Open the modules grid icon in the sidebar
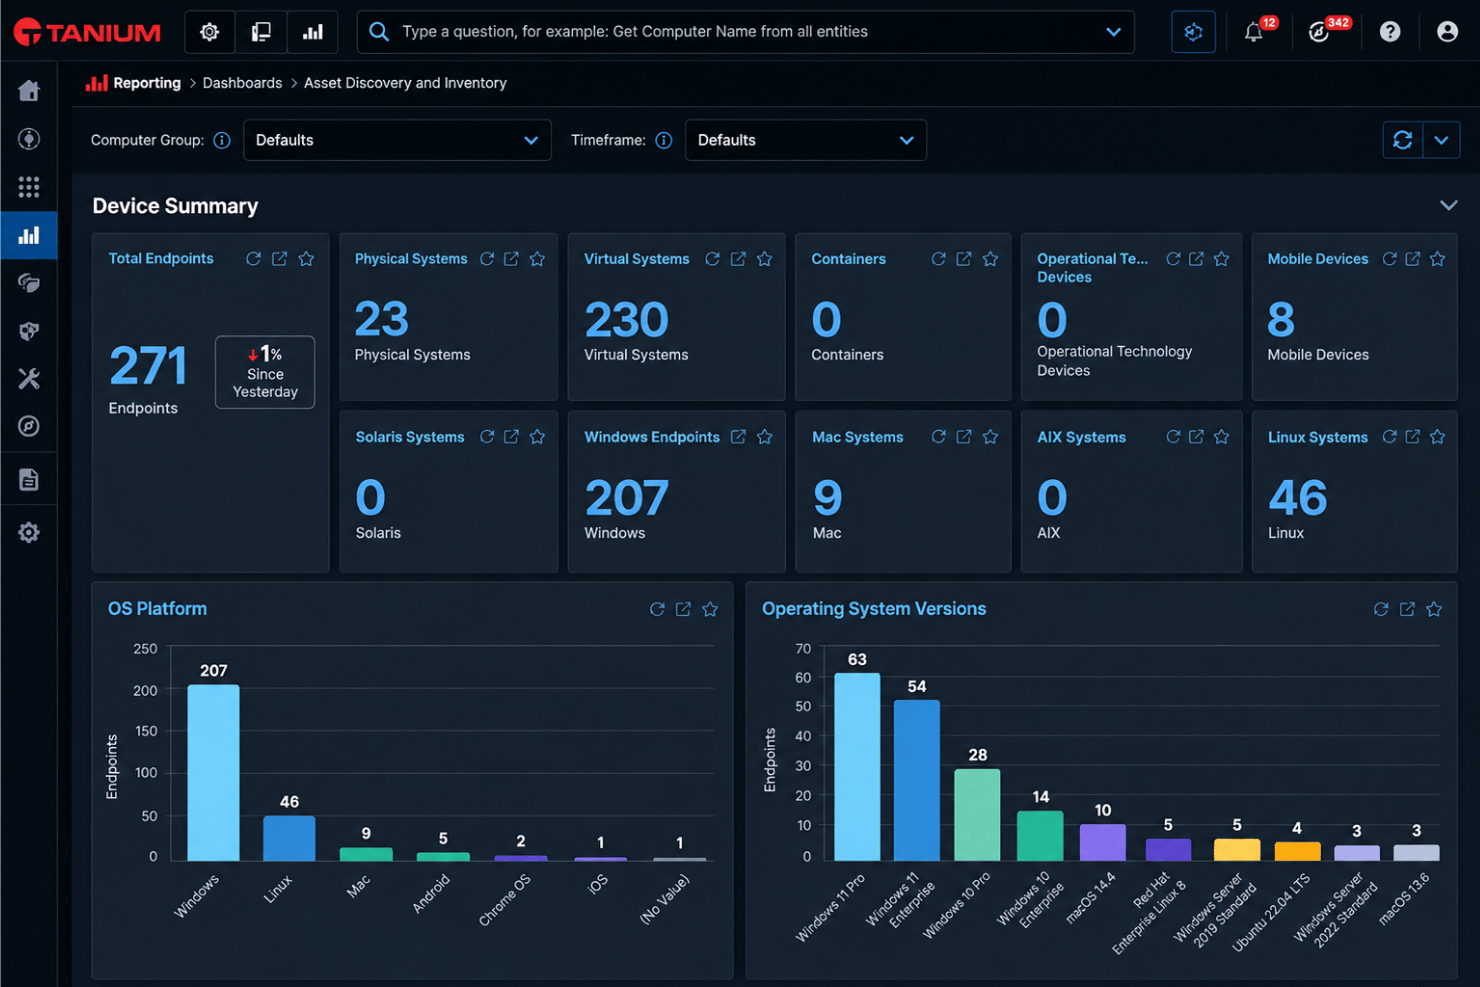Viewport: 1480px width, 987px height. tap(29, 187)
